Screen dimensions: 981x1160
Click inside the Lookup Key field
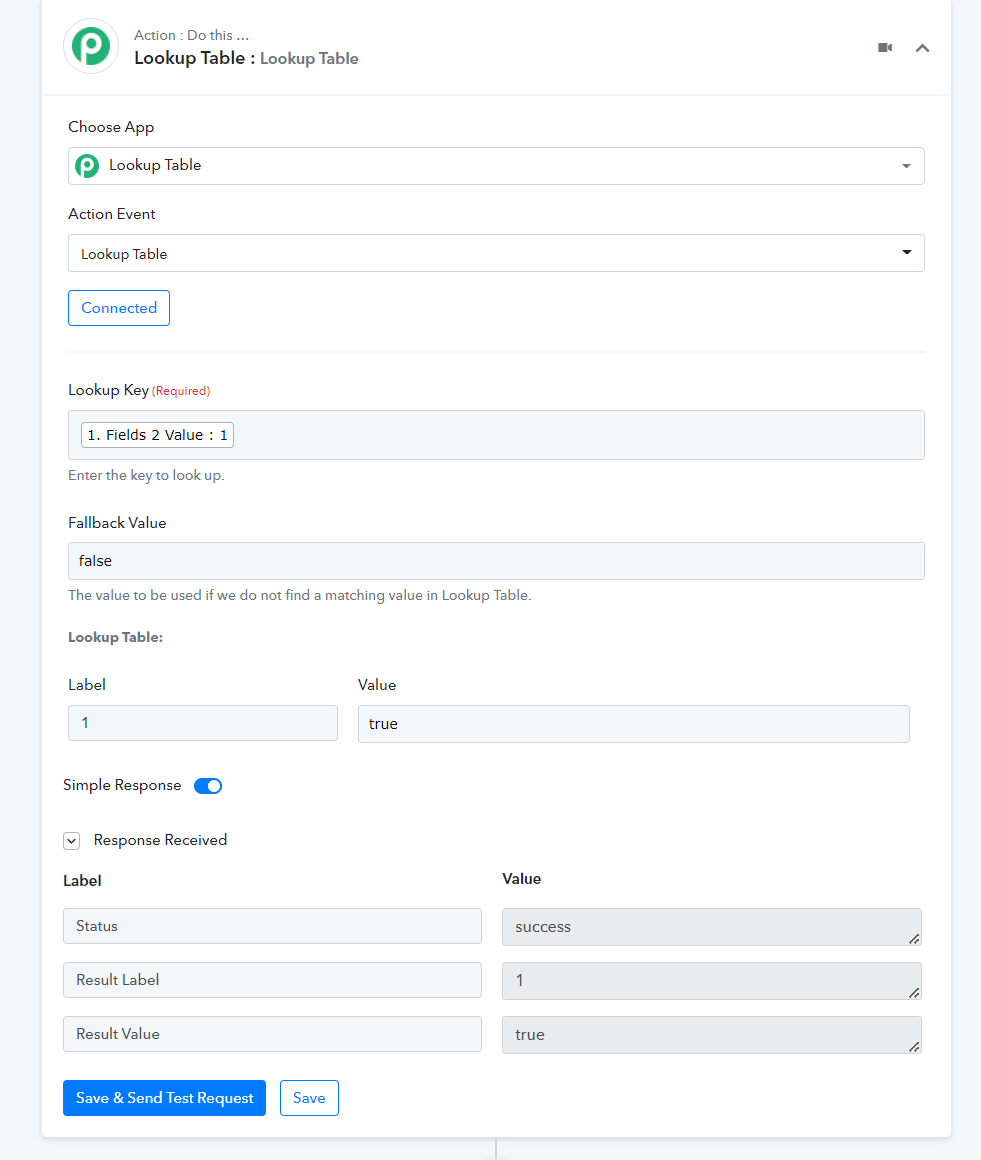coord(580,435)
